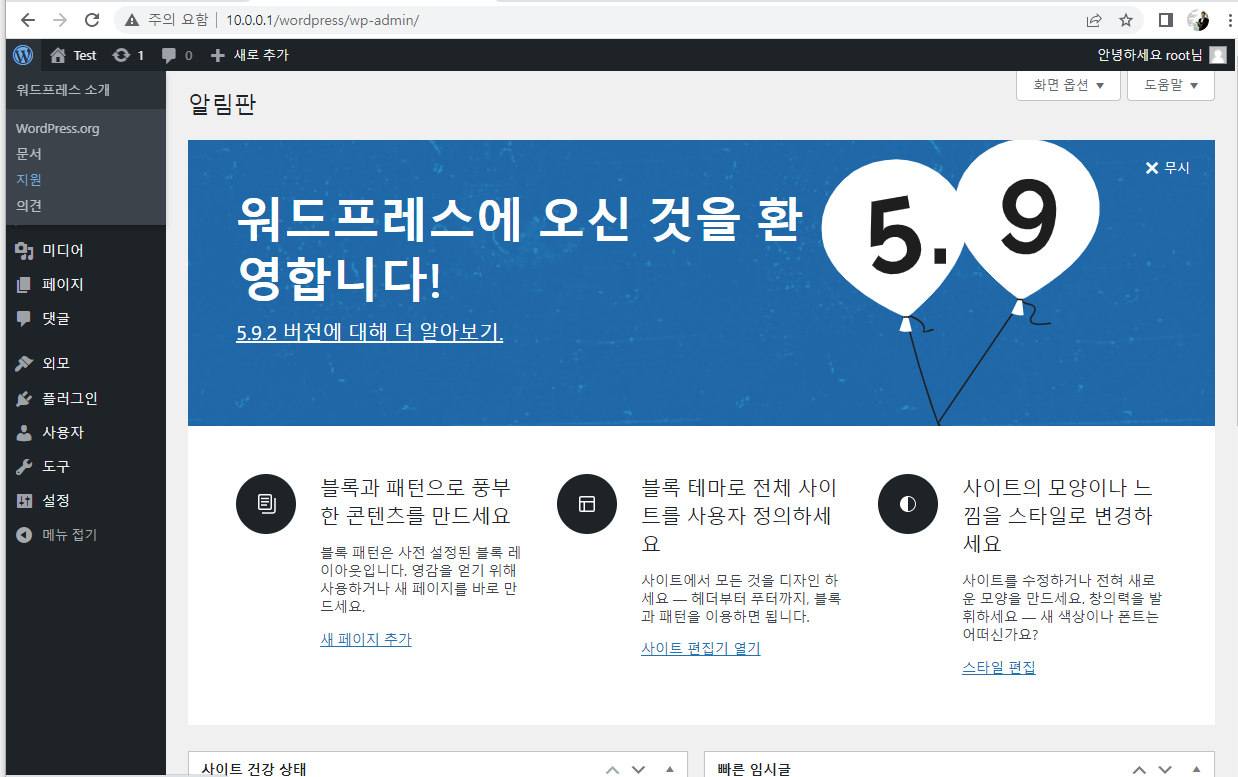
Task: Click the 플러그인 plug icon
Action: tap(25, 398)
